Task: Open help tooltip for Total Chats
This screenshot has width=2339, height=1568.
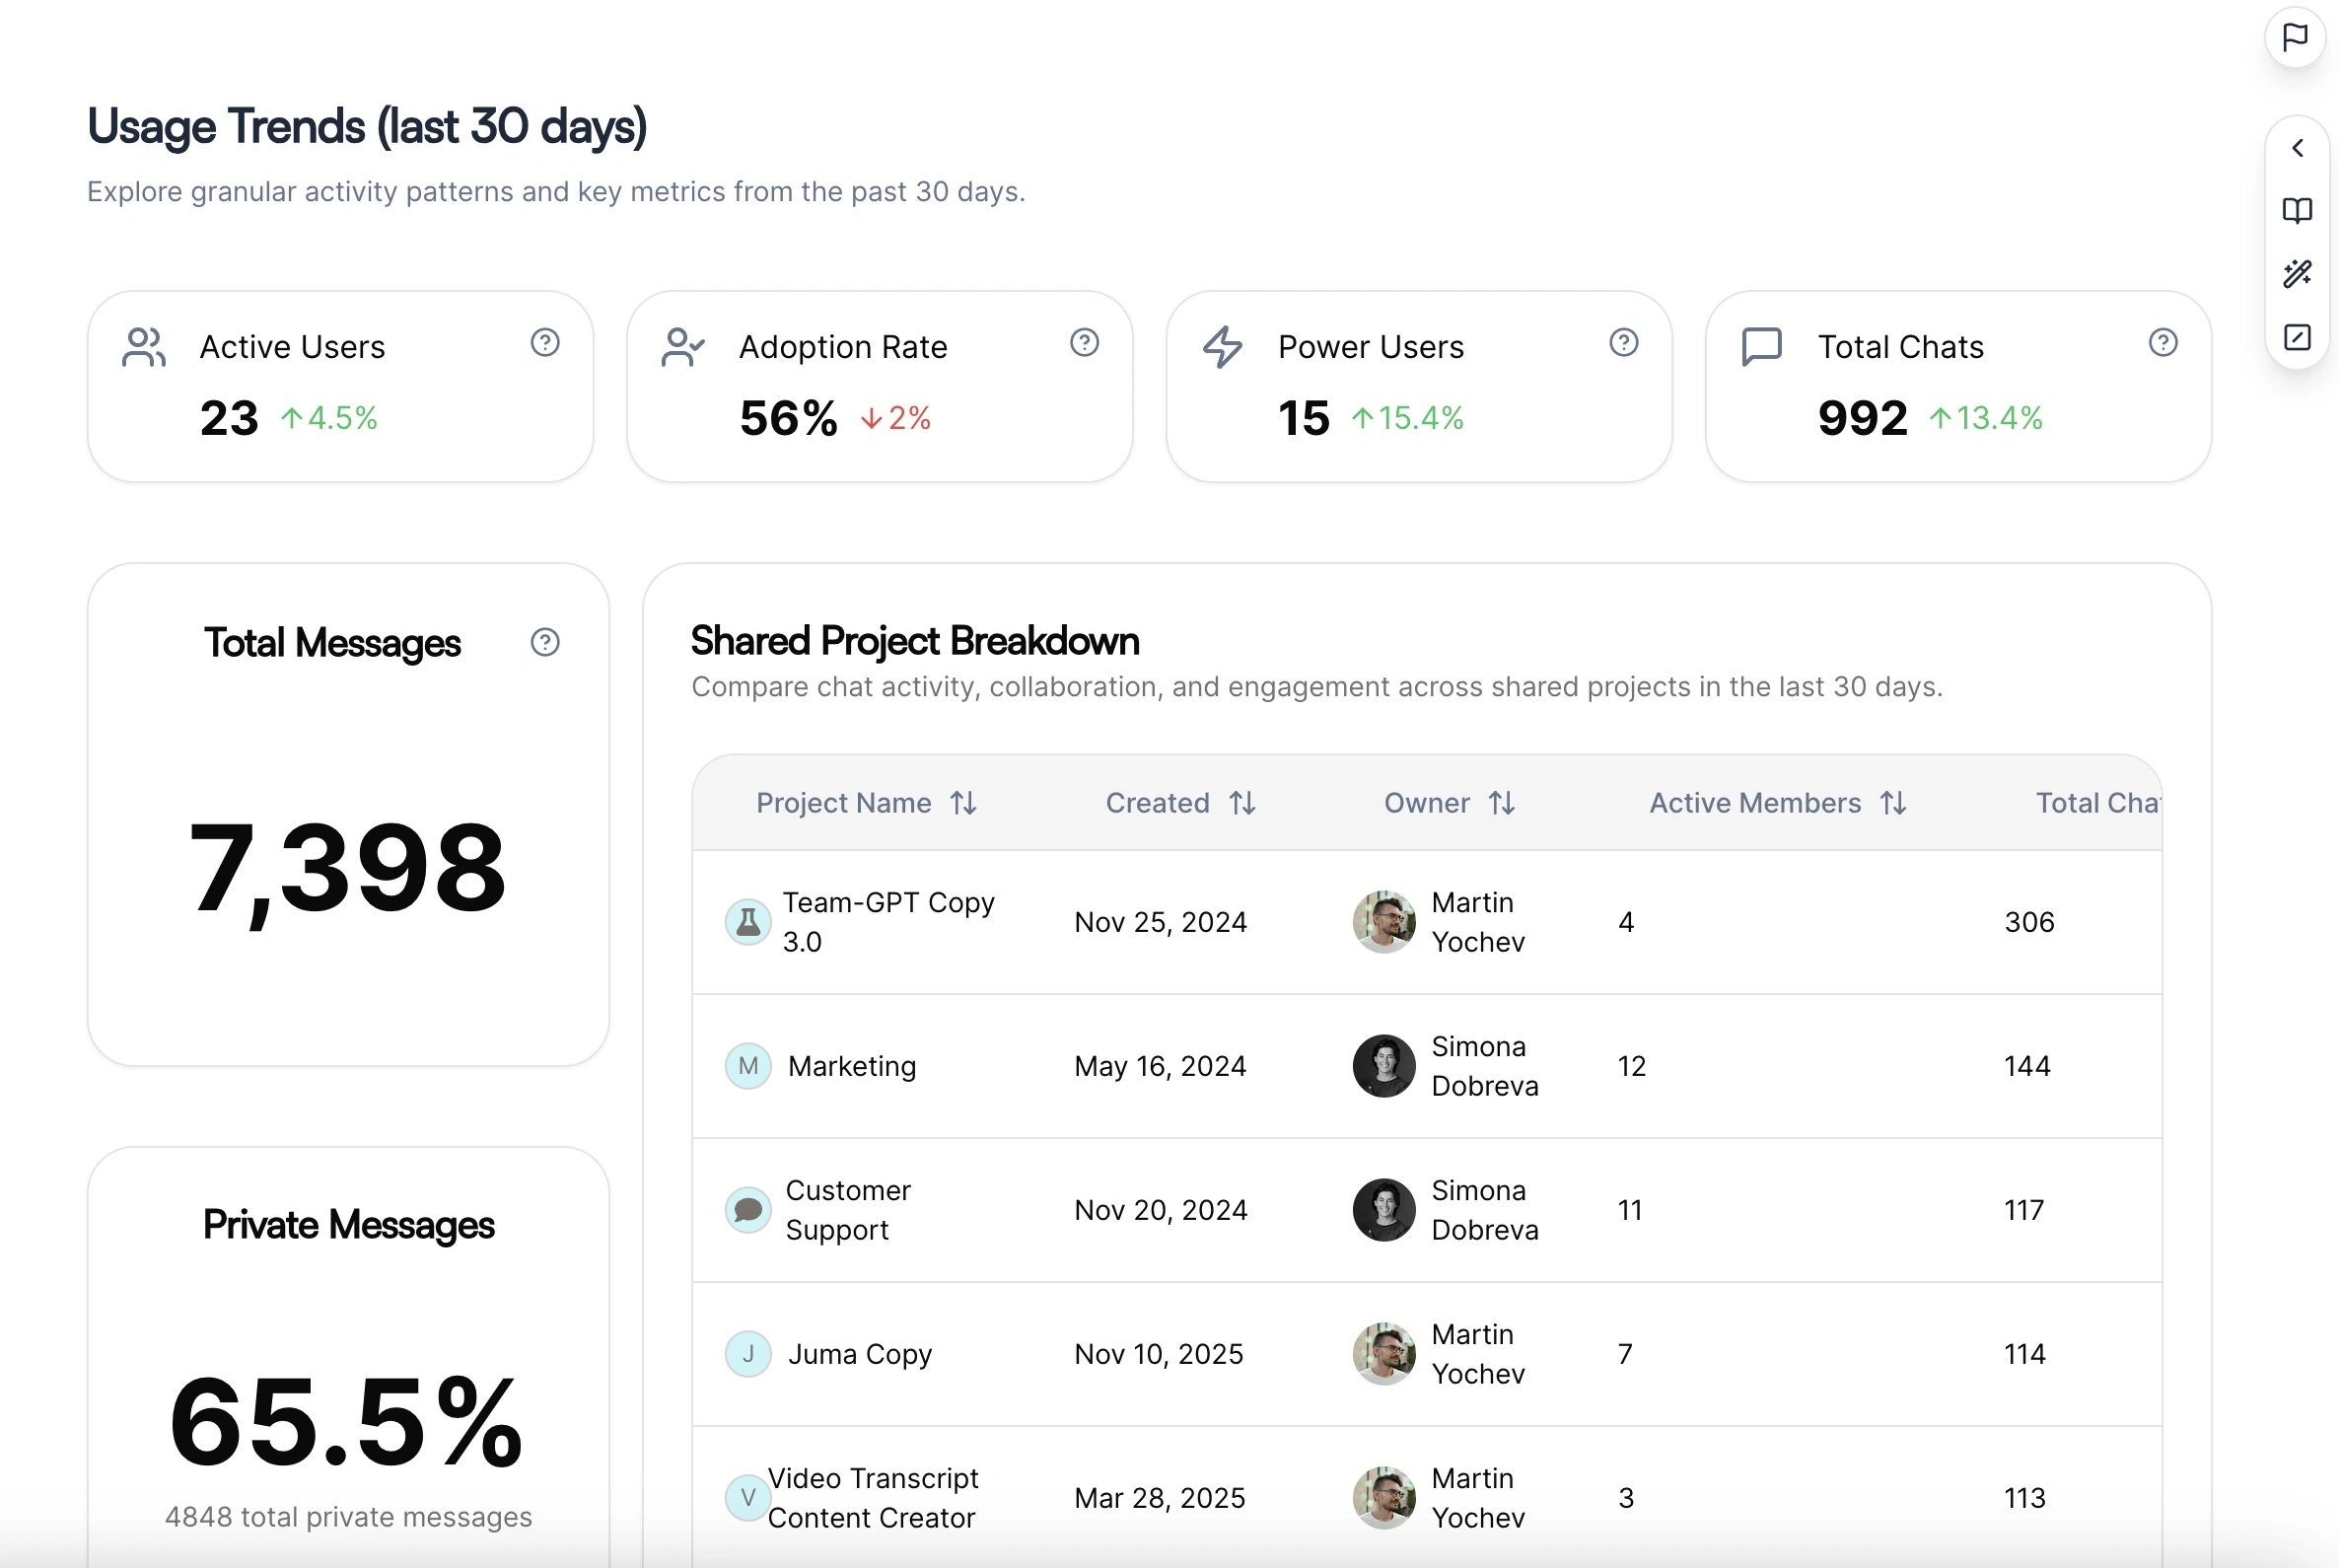Action: click(x=2162, y=343)
